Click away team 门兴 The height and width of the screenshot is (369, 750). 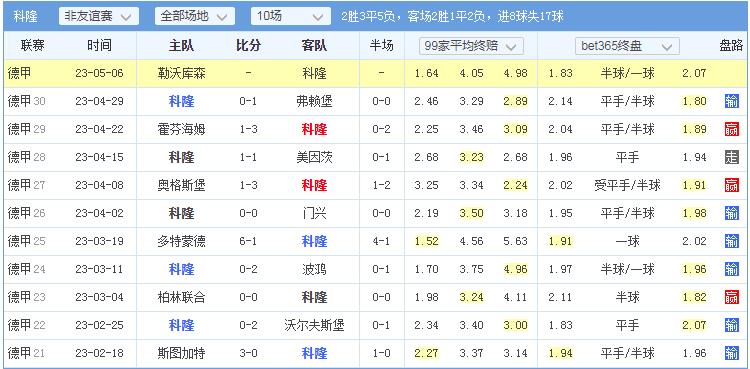pos(314,213)
